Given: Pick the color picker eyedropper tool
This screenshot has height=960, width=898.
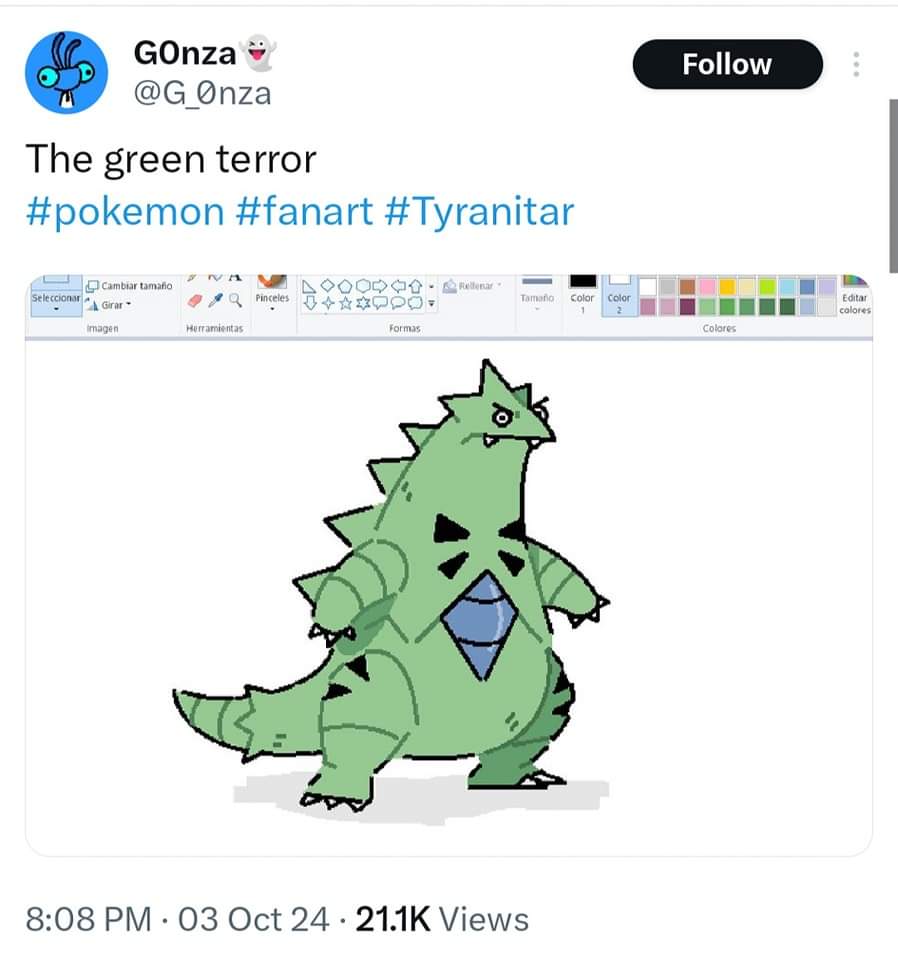Looking at the screenshot, I should pos(215,300).
